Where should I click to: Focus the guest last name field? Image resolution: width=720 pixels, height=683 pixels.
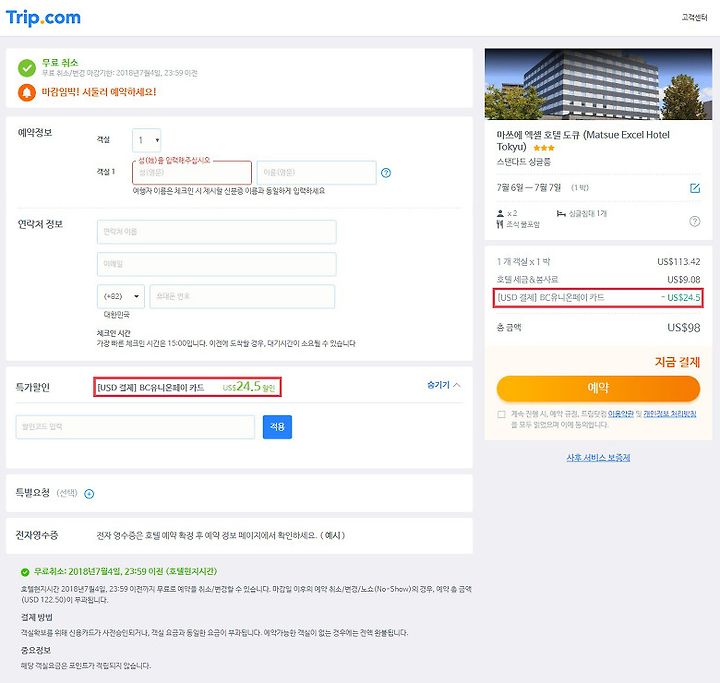pyautogui.click(x=191, y=172)
